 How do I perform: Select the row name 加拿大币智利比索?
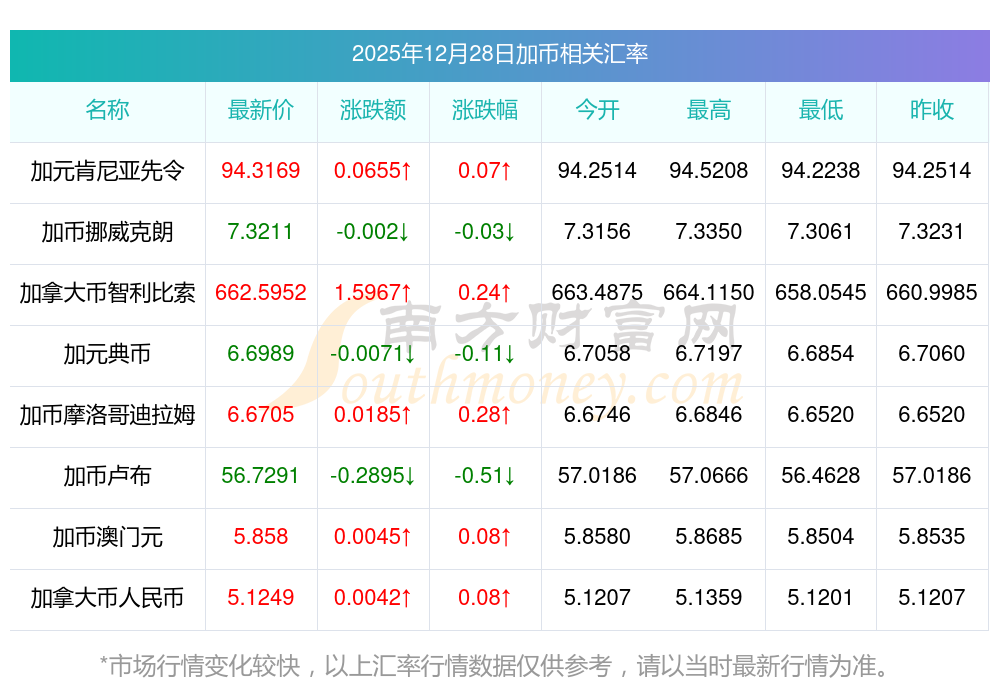pos(107,293)
